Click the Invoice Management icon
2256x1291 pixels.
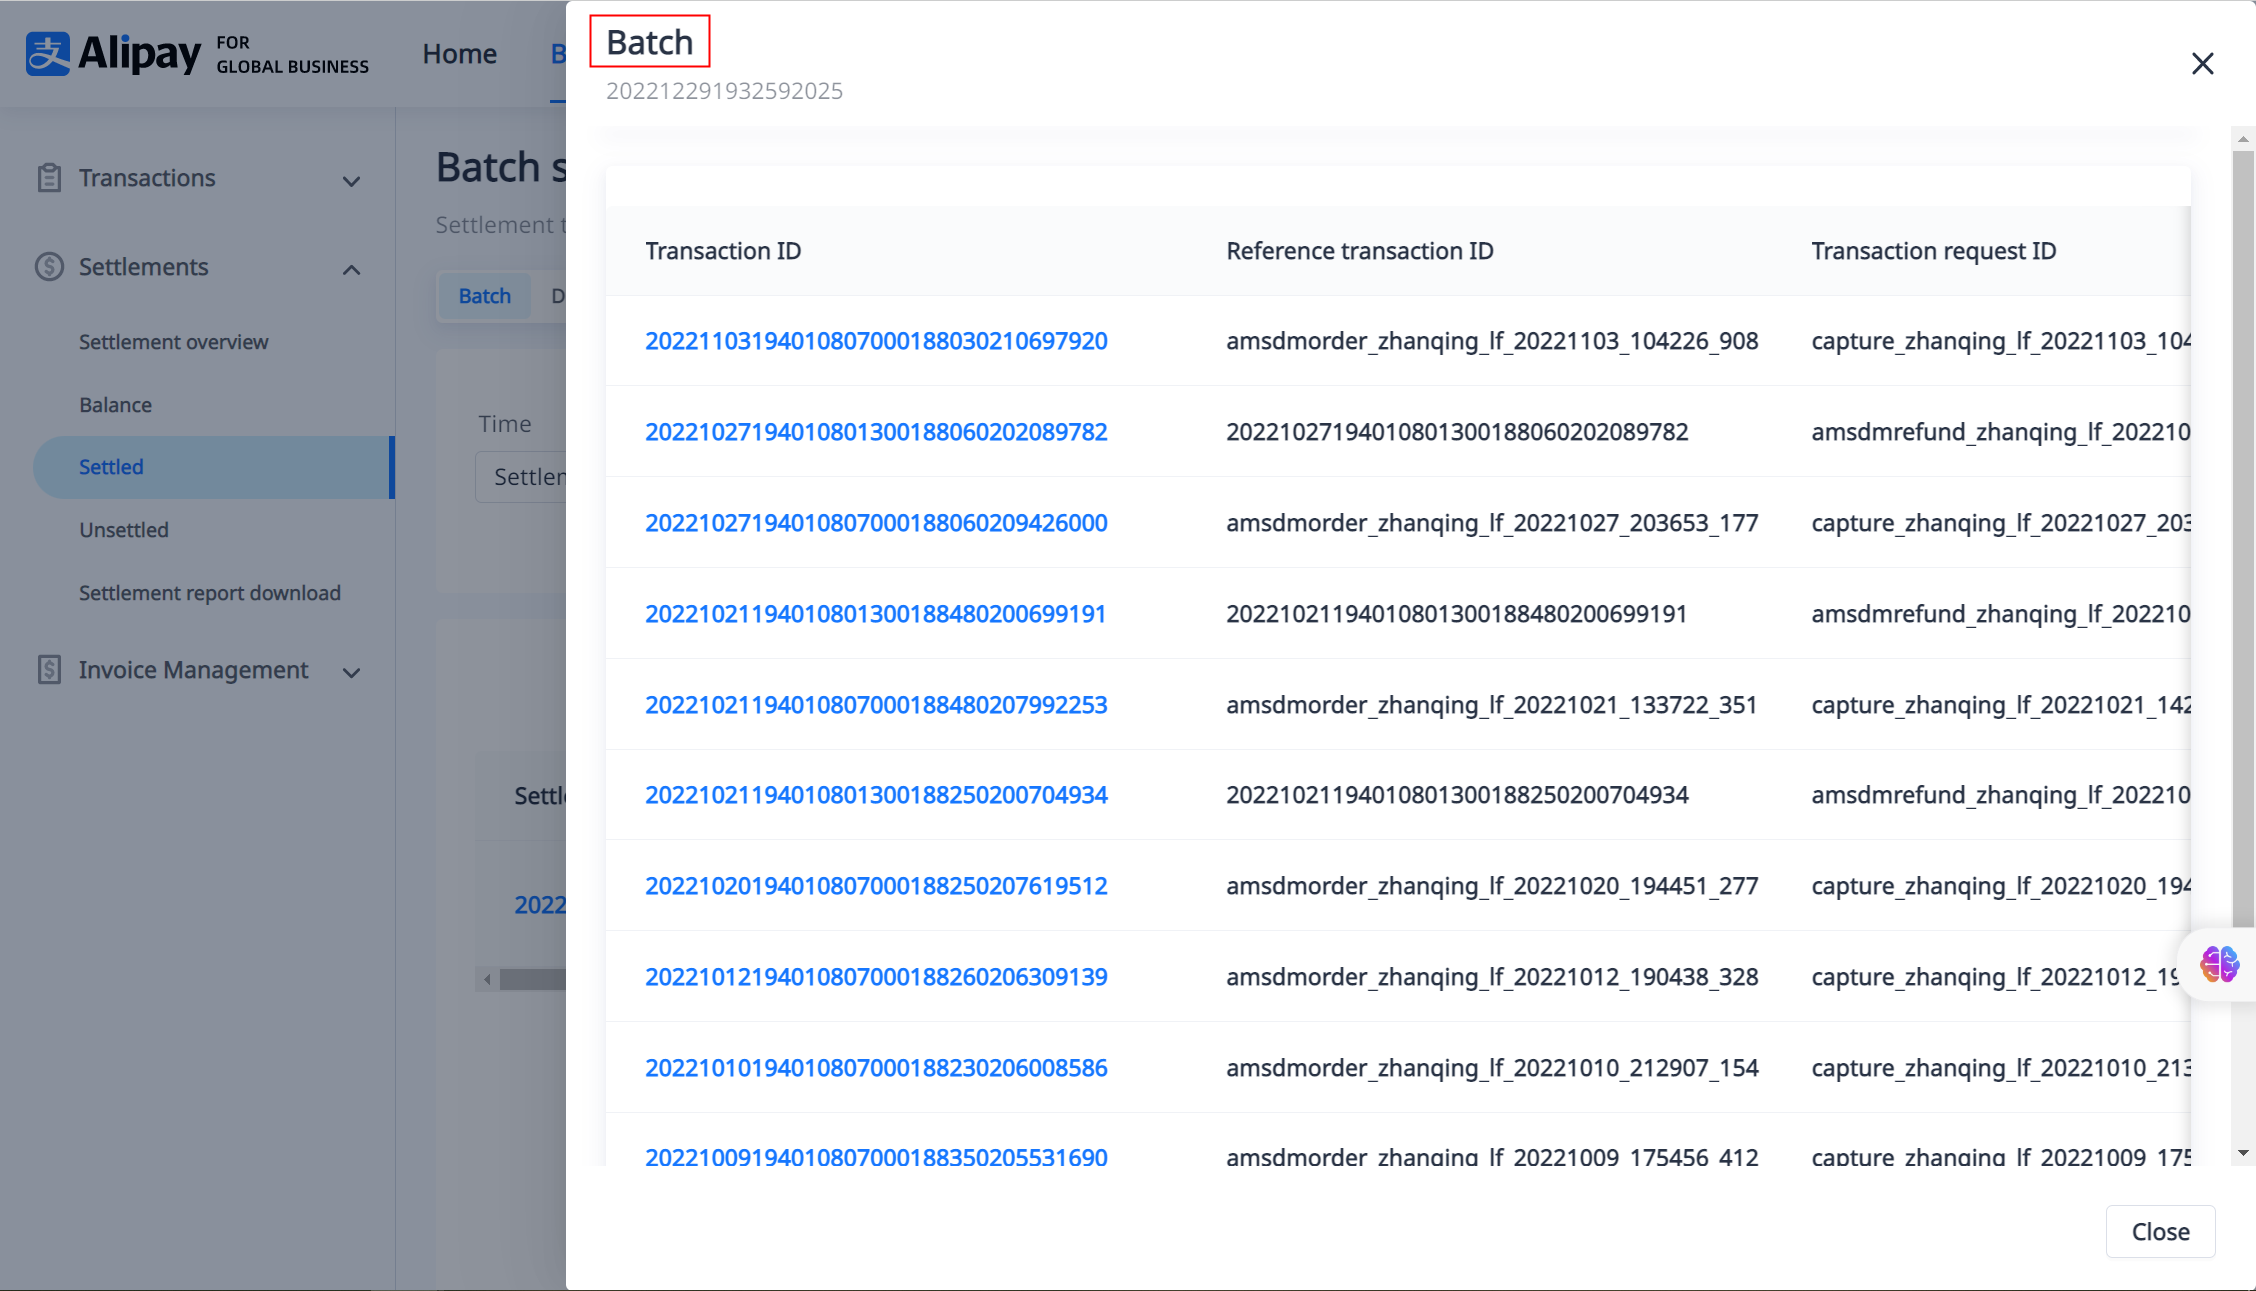click(x=49, y=670)
